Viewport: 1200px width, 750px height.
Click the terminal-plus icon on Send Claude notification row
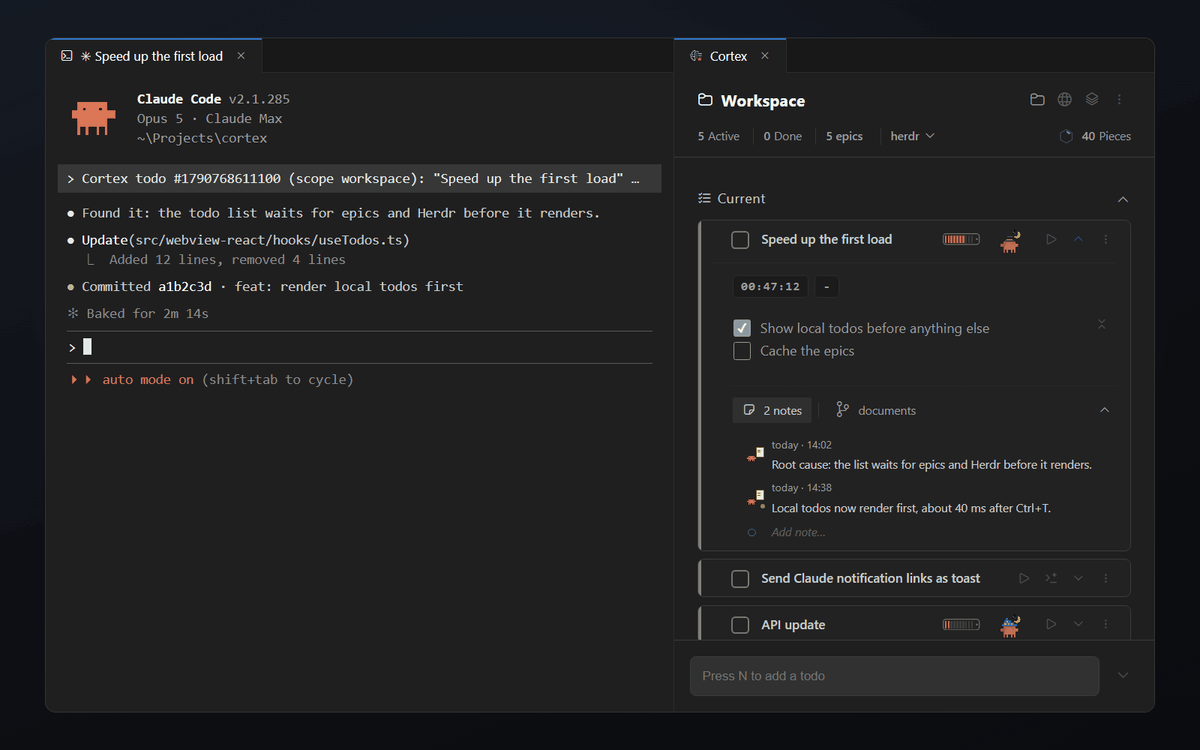coord(1051,579)
